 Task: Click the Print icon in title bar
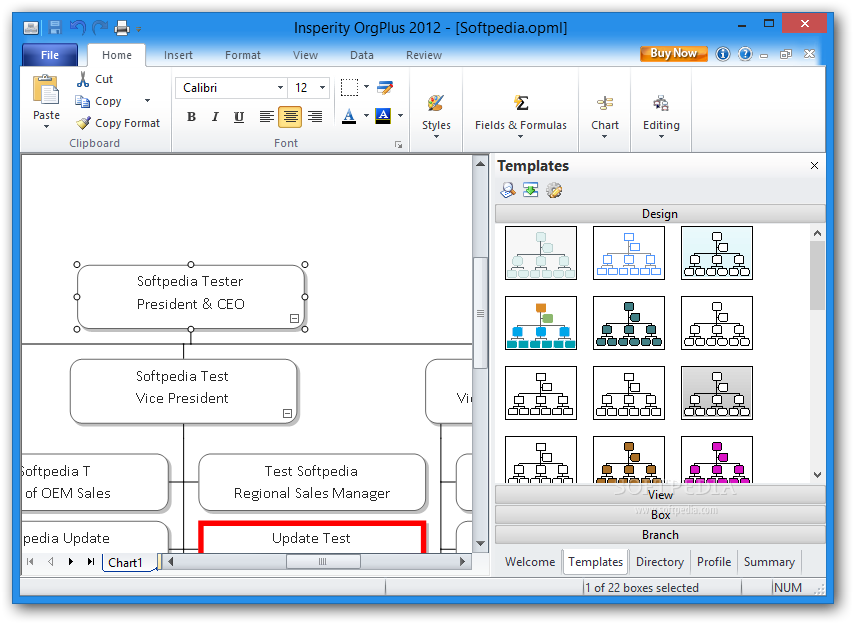121,27
